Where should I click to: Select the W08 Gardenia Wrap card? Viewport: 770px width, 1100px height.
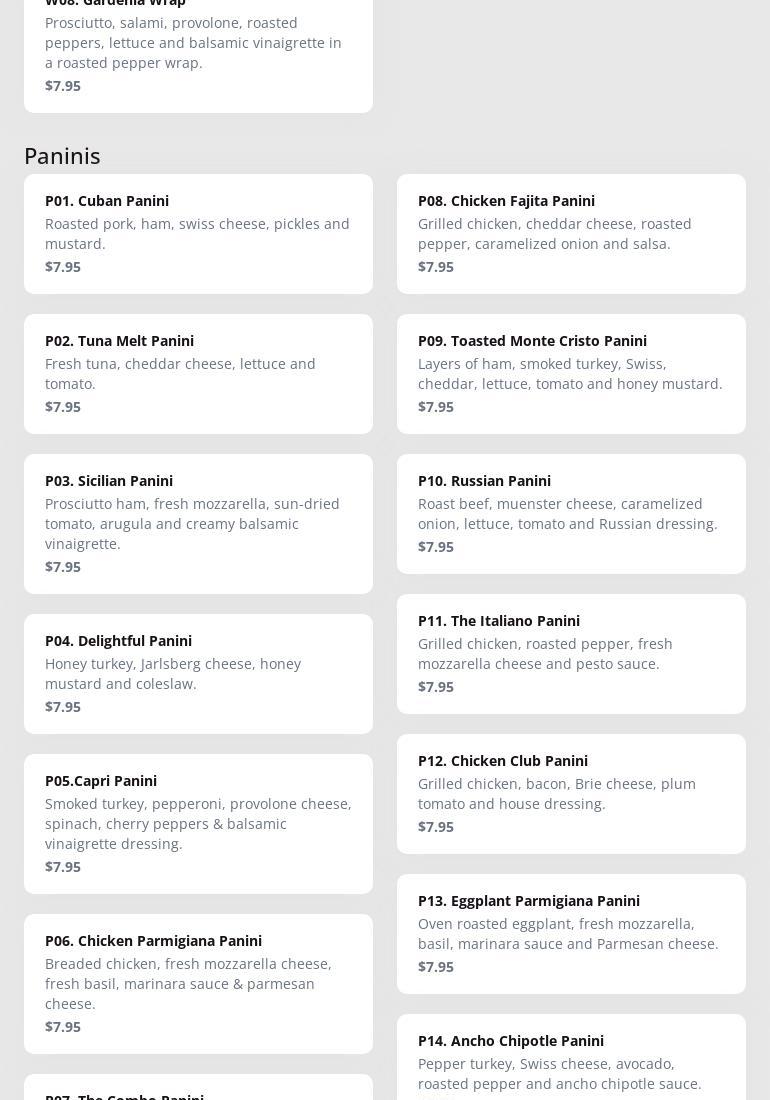[x=198, y=50]
